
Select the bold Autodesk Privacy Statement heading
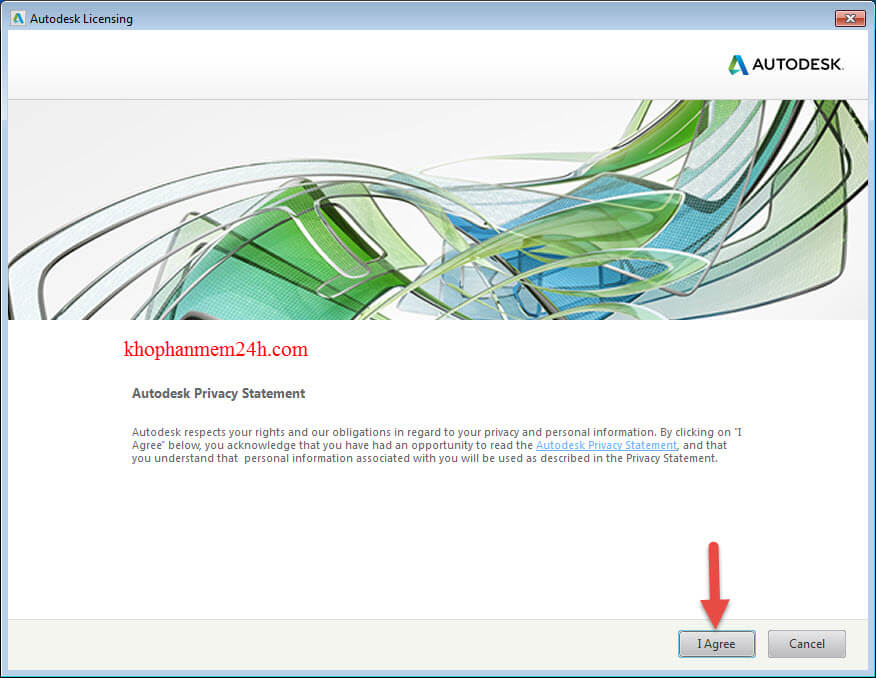pos(218,394)
